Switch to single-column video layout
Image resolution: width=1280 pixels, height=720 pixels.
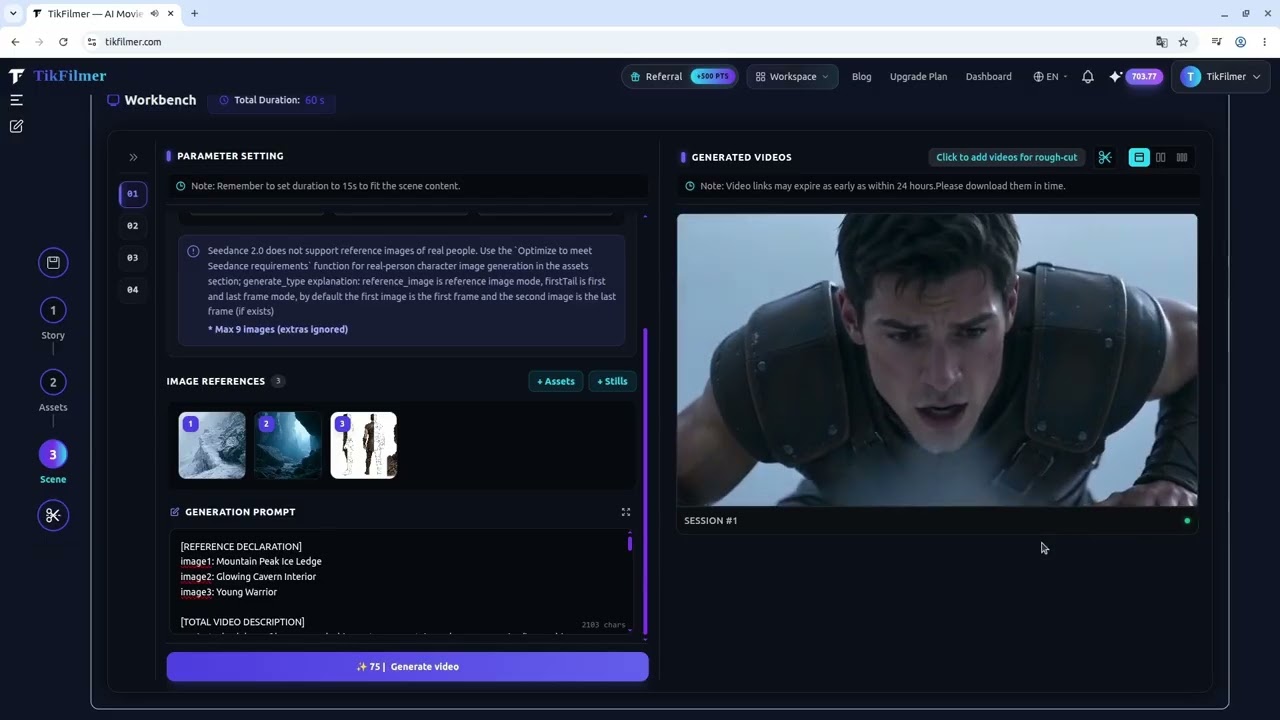pos(1139,157)
